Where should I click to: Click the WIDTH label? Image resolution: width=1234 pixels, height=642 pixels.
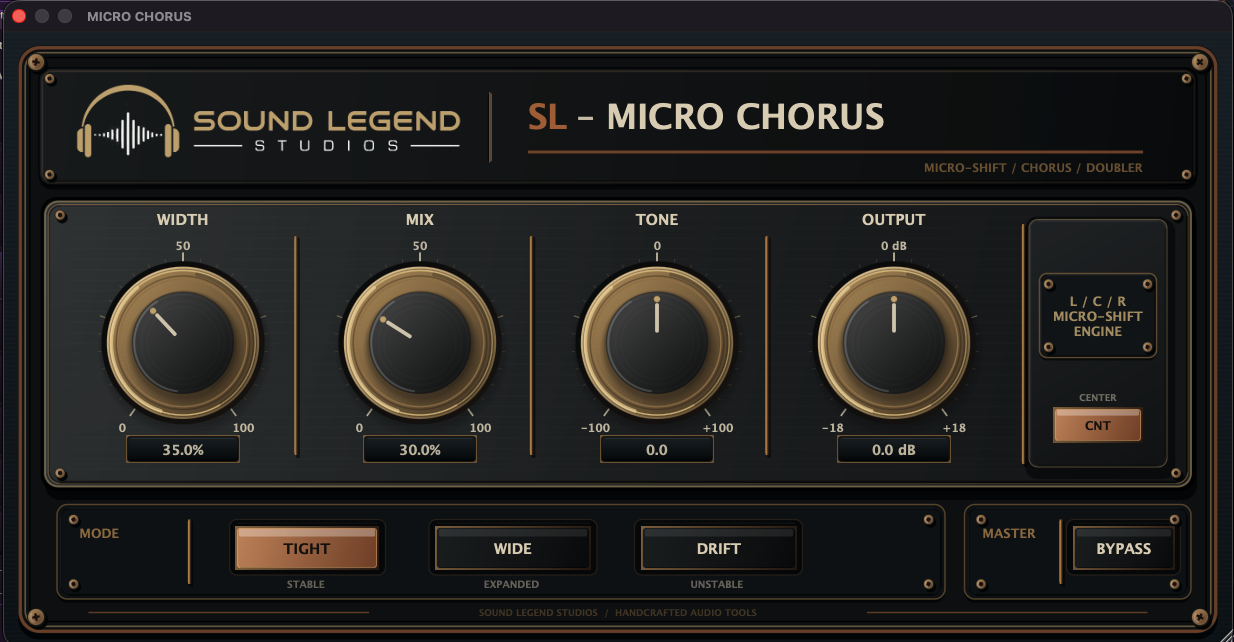pyautogui.click(x=183, y=220)
